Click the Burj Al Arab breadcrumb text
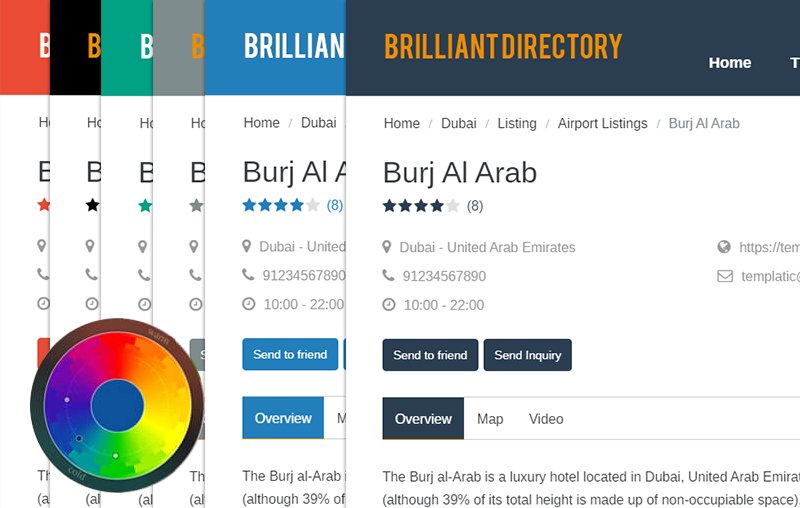The image size is (800, 508). coord(704,123)
